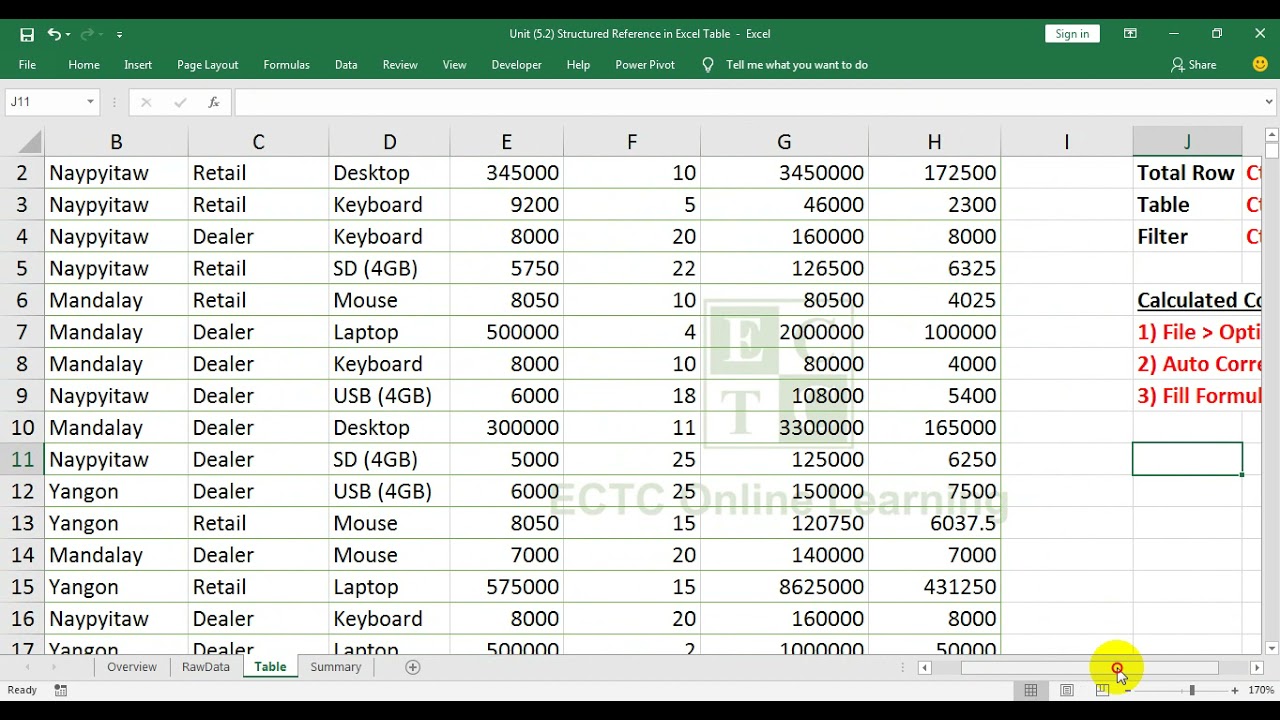This screenshot has height=720, width=1280.
Task: Click cell containing 8625000
Action: tap(784, 587)
